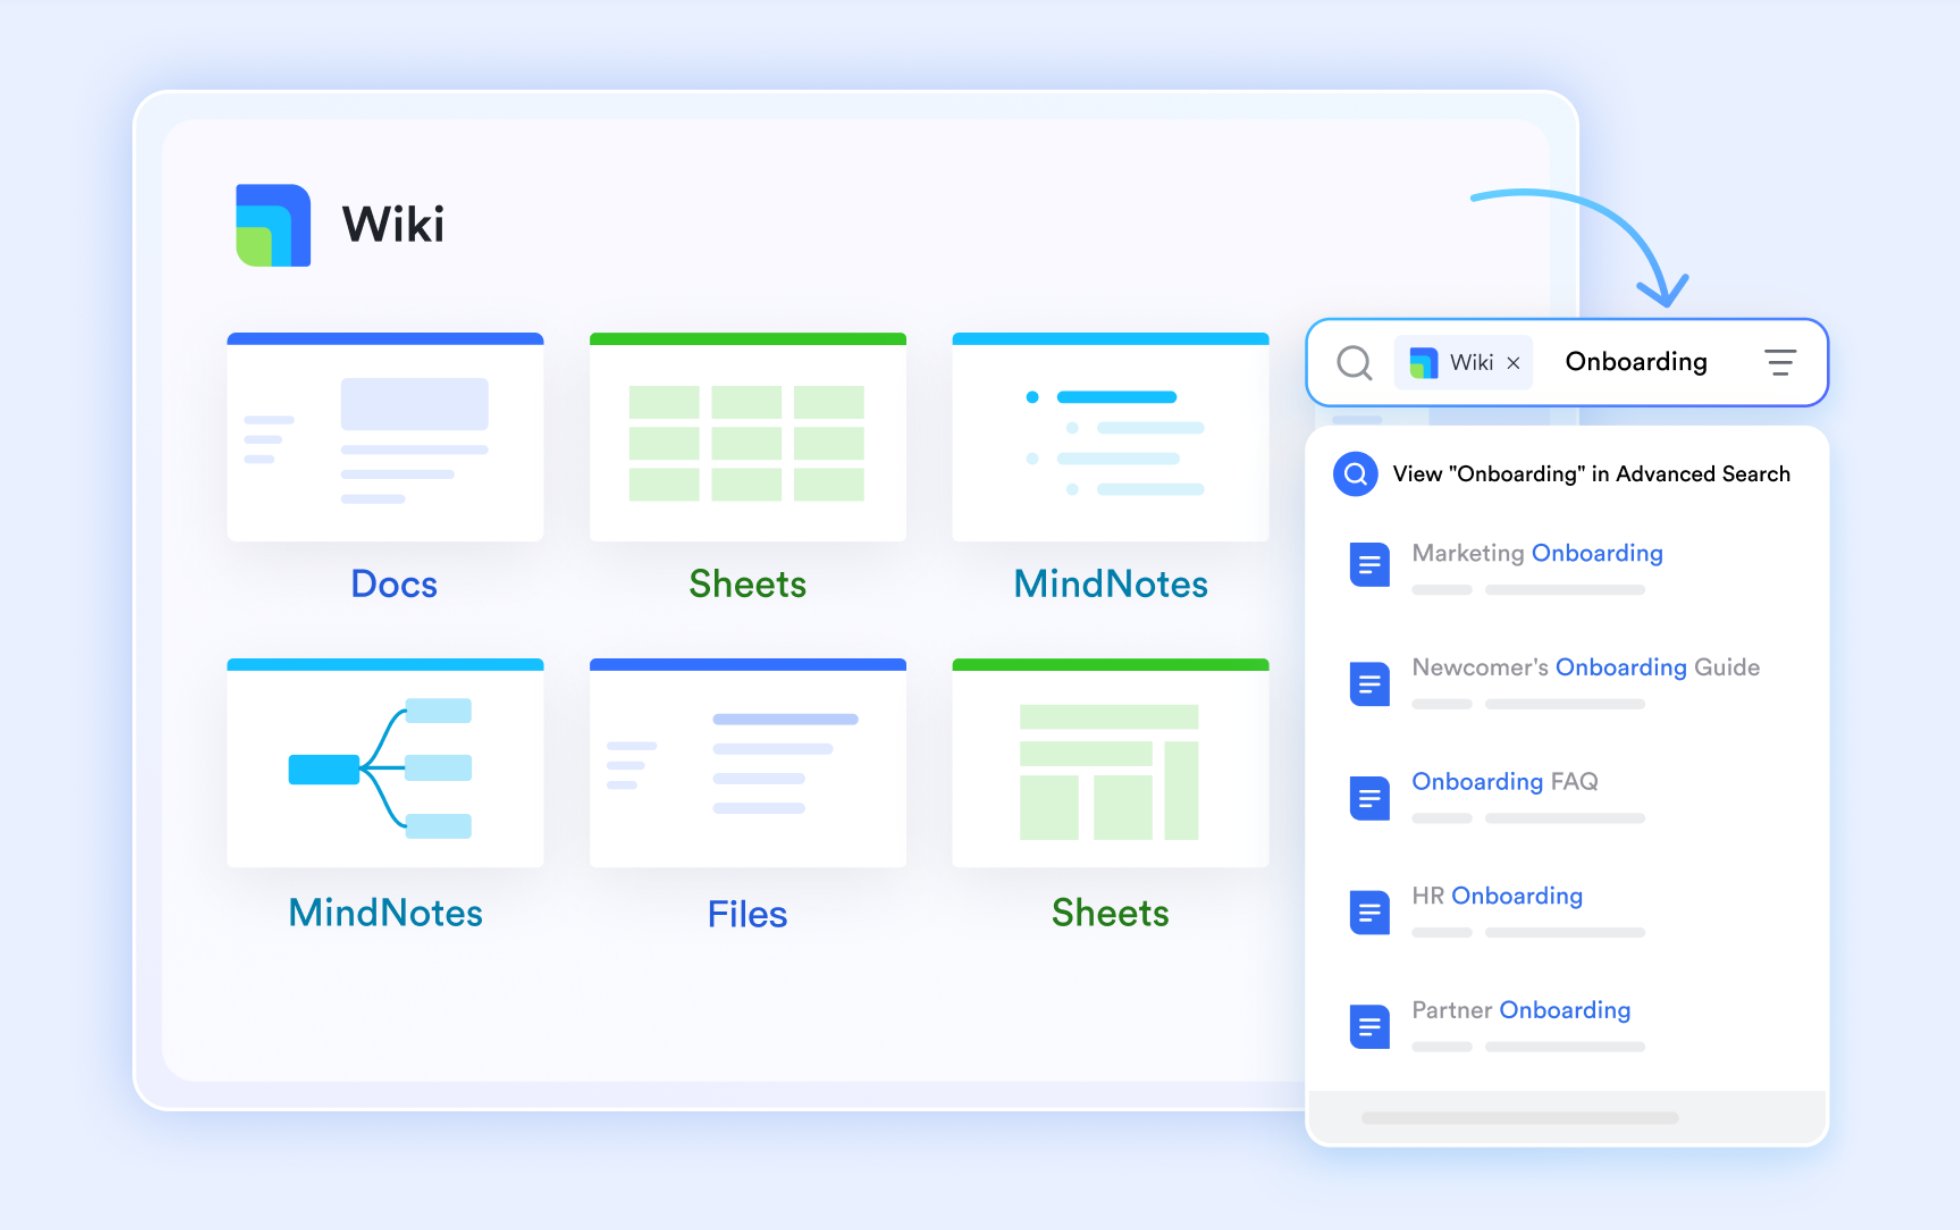Click the Wiki app logo icon
Viewport: 1960px width, 1230px height.
pyautogui.click(x=273, y=225)
